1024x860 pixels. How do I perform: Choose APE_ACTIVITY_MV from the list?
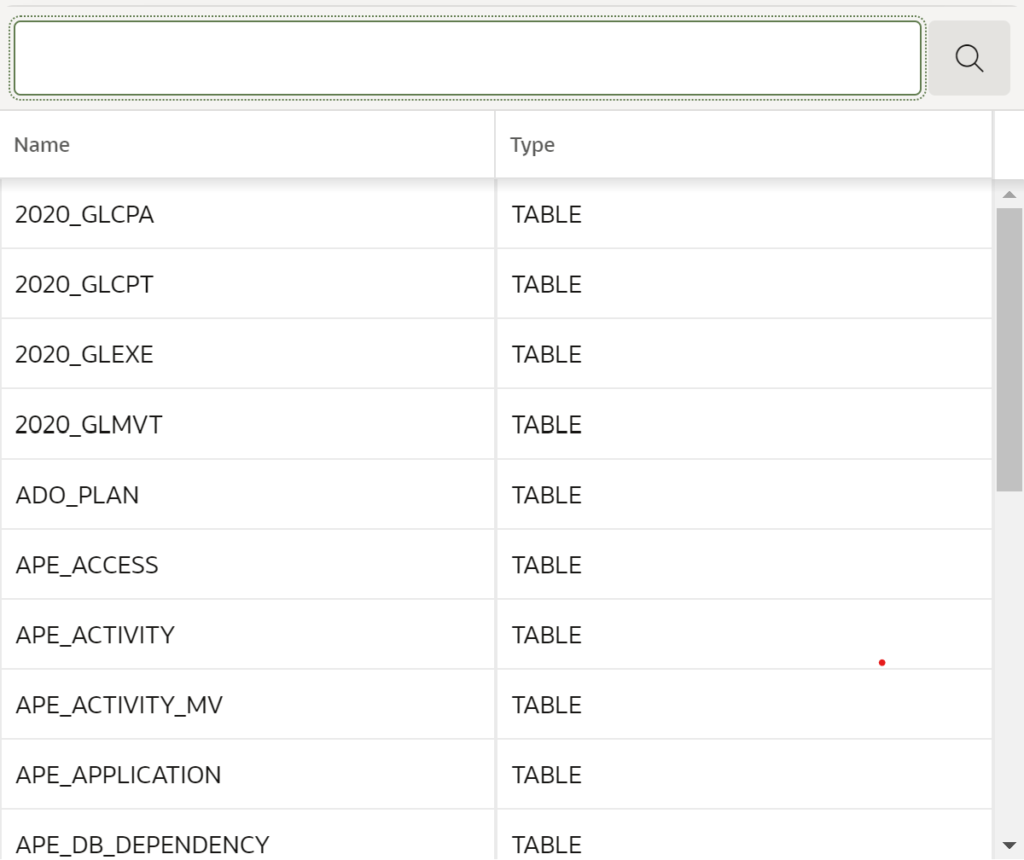[x=496, y=705]
